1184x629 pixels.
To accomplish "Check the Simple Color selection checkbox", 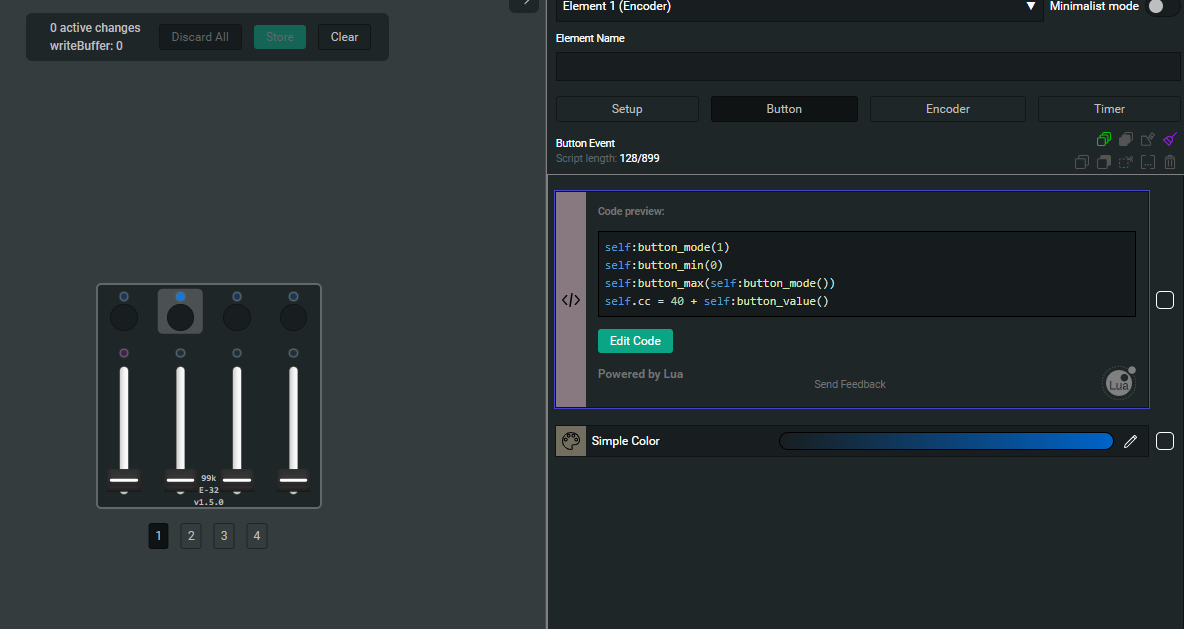I will pyautogui.click(x=1165, y=441).
